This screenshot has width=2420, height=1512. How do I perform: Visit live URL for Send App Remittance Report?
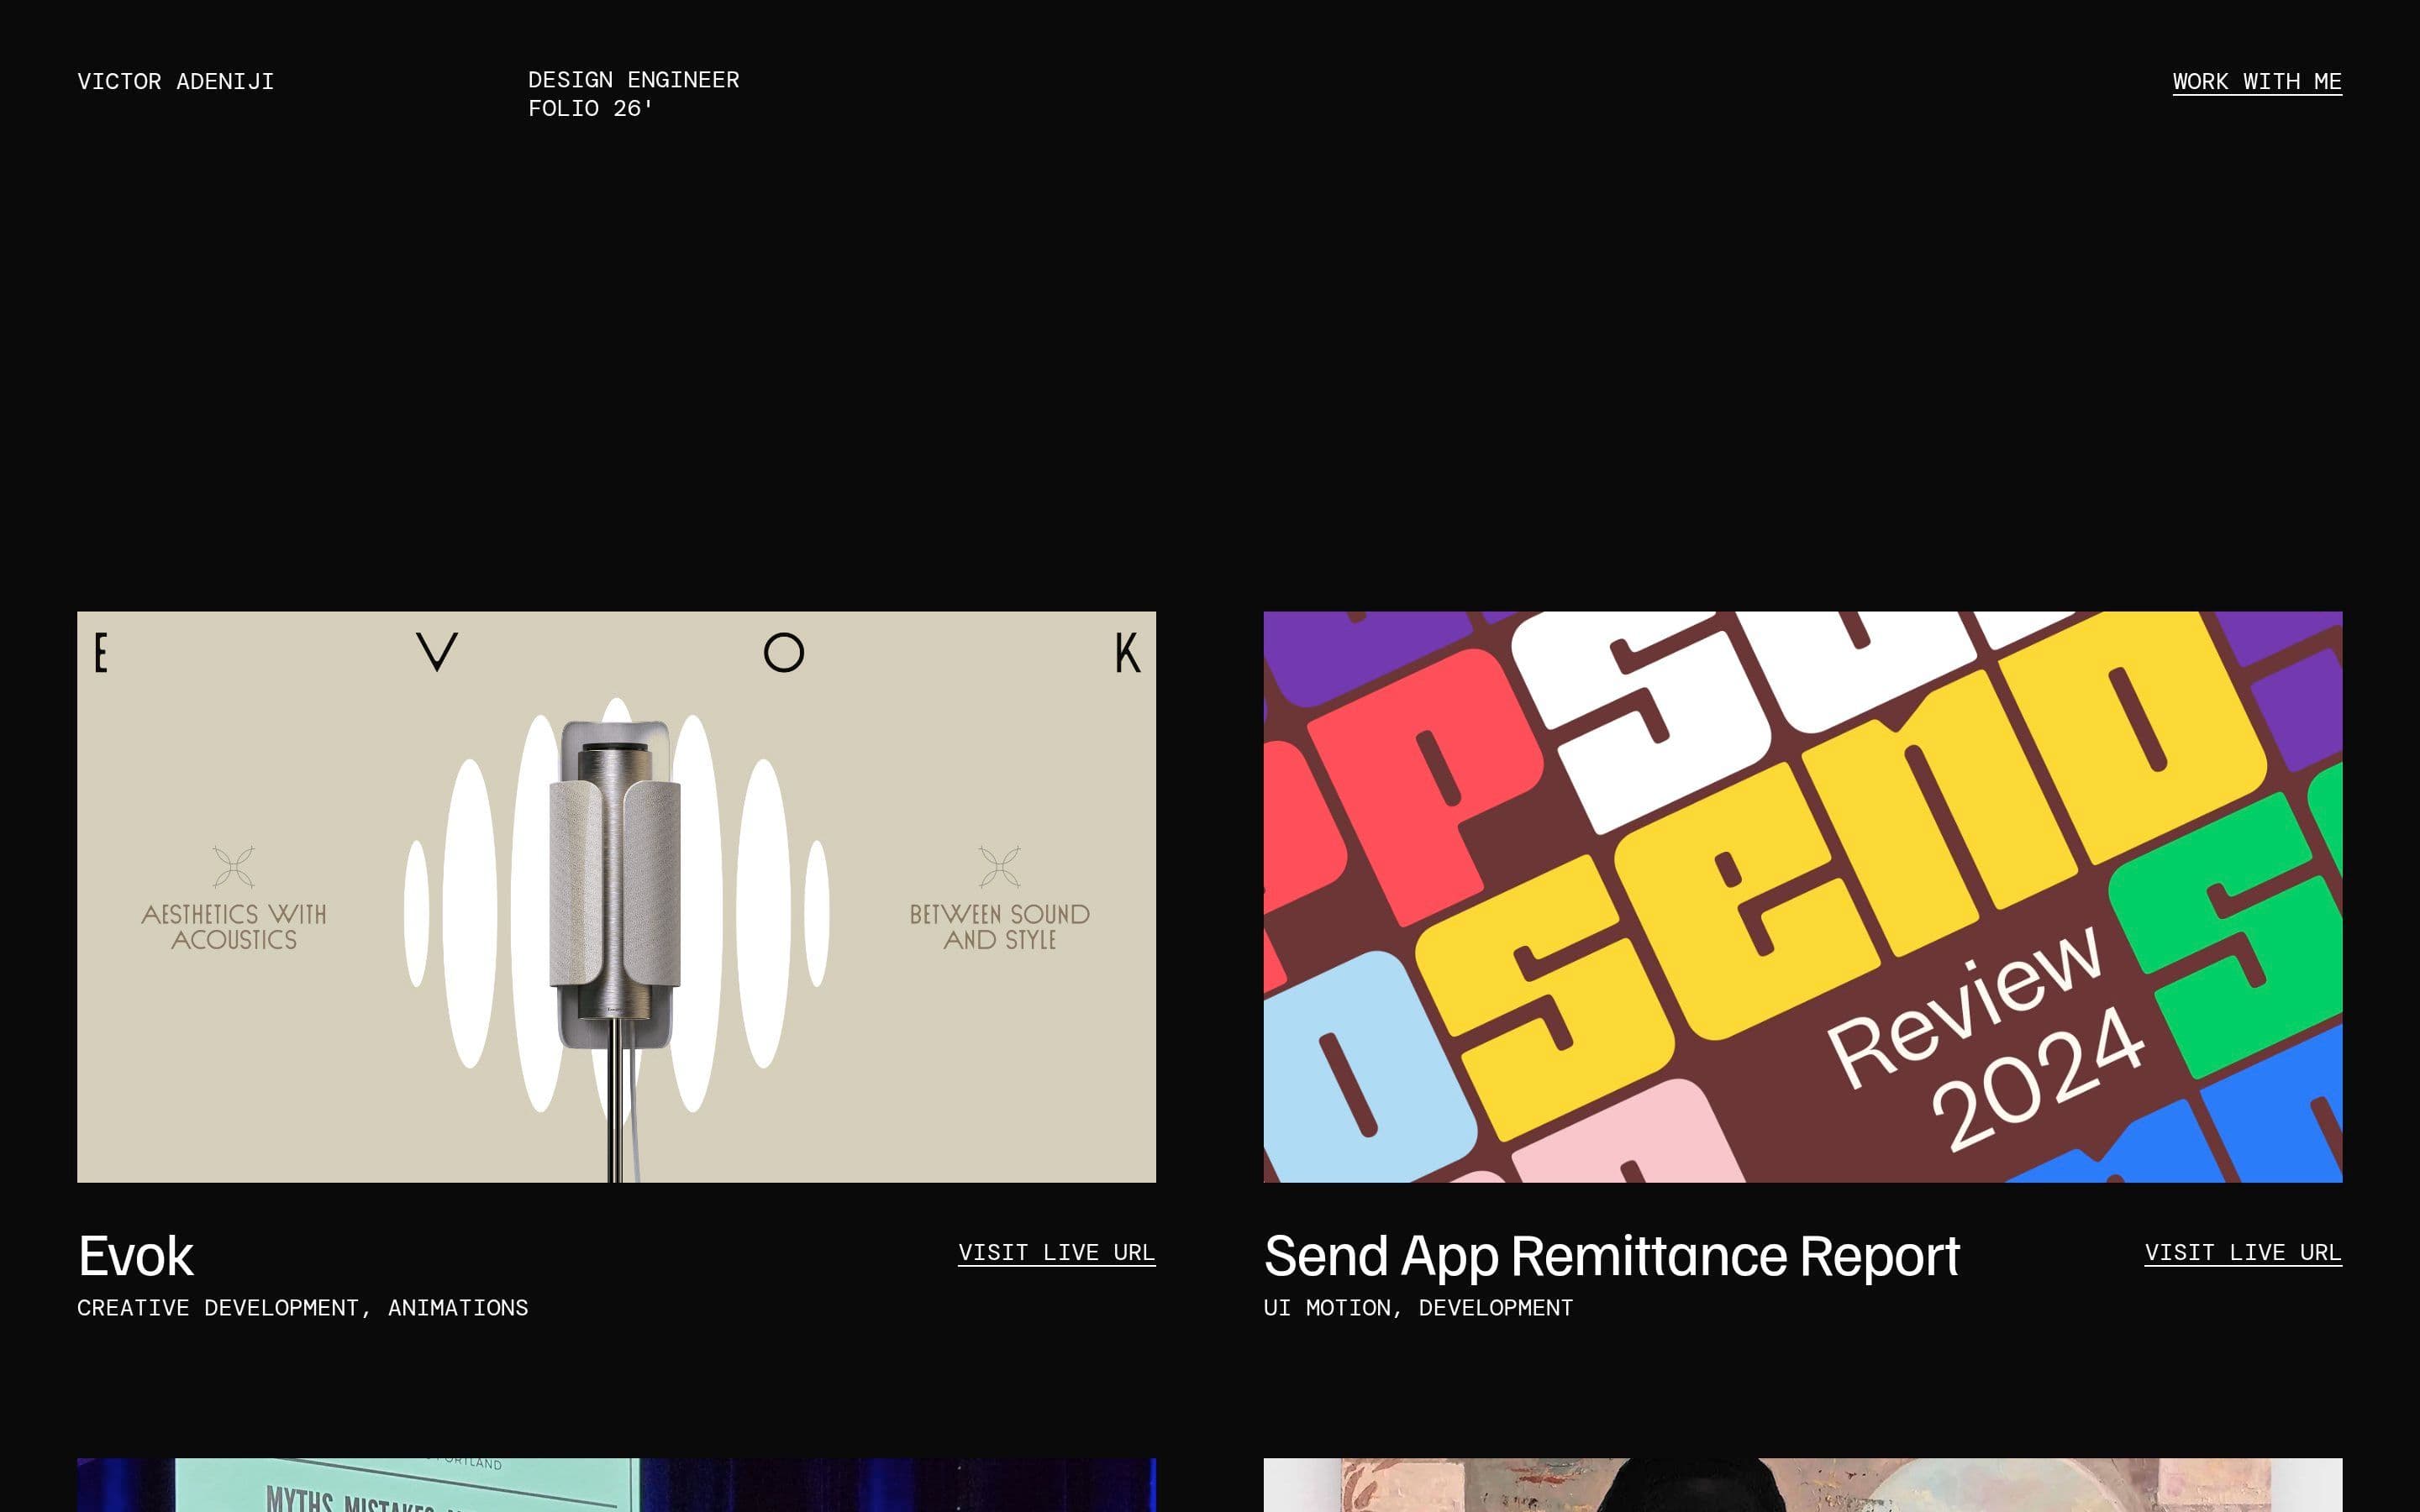[x=2242, y=1253]
